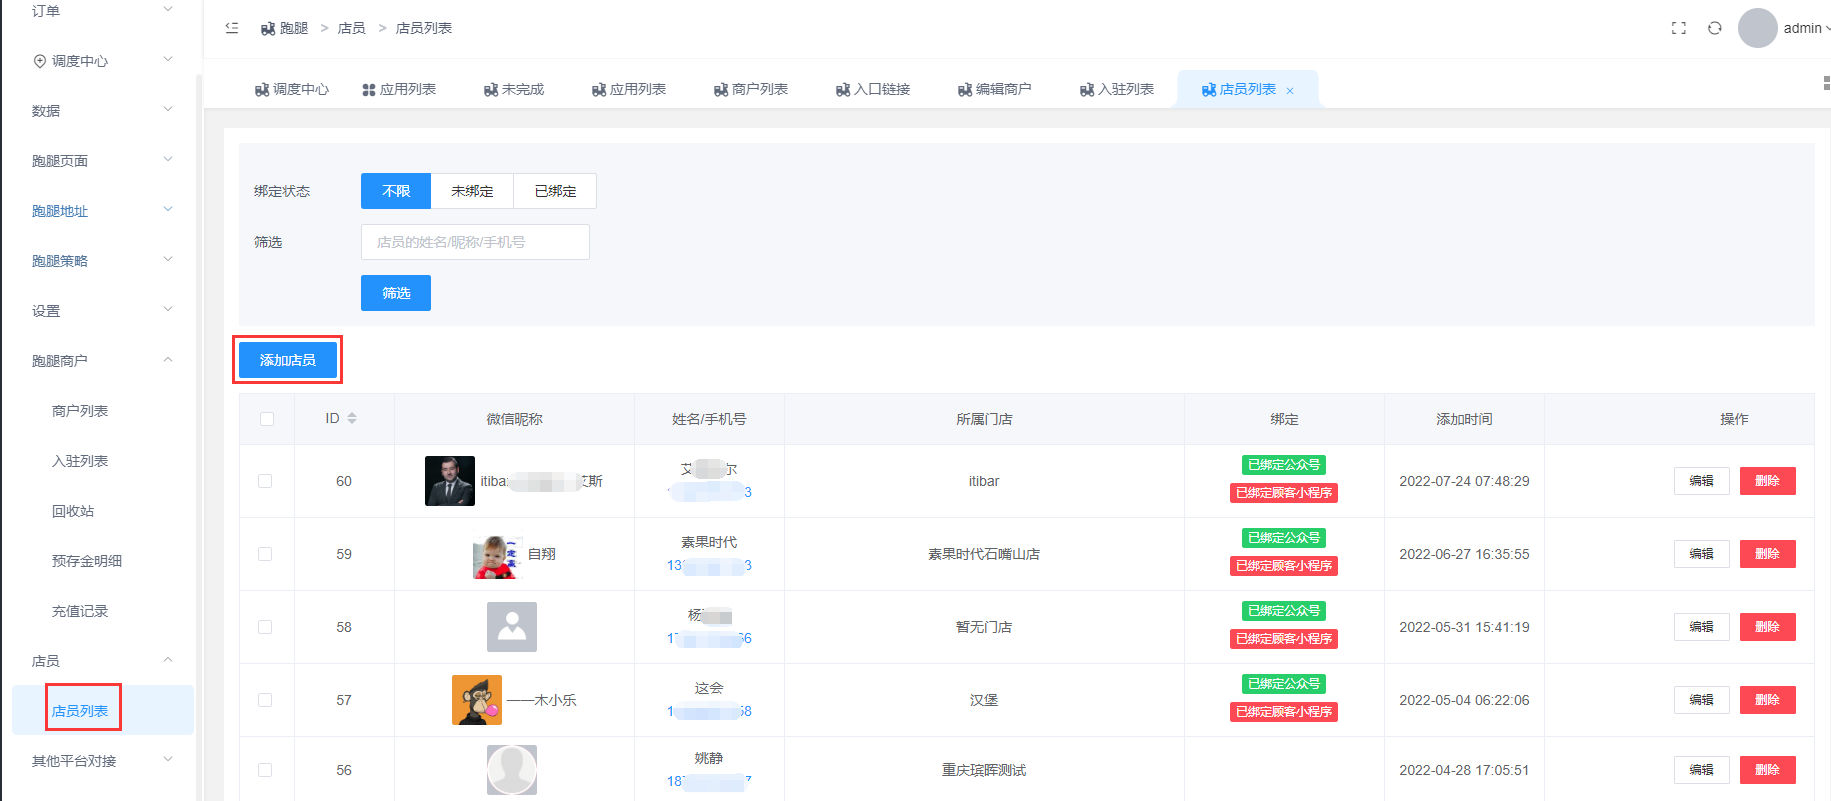Switch to the 入口链接 tab
The height and width of the screenshot is (801, 1831).
pyautogui.click(x=873, y=90)
